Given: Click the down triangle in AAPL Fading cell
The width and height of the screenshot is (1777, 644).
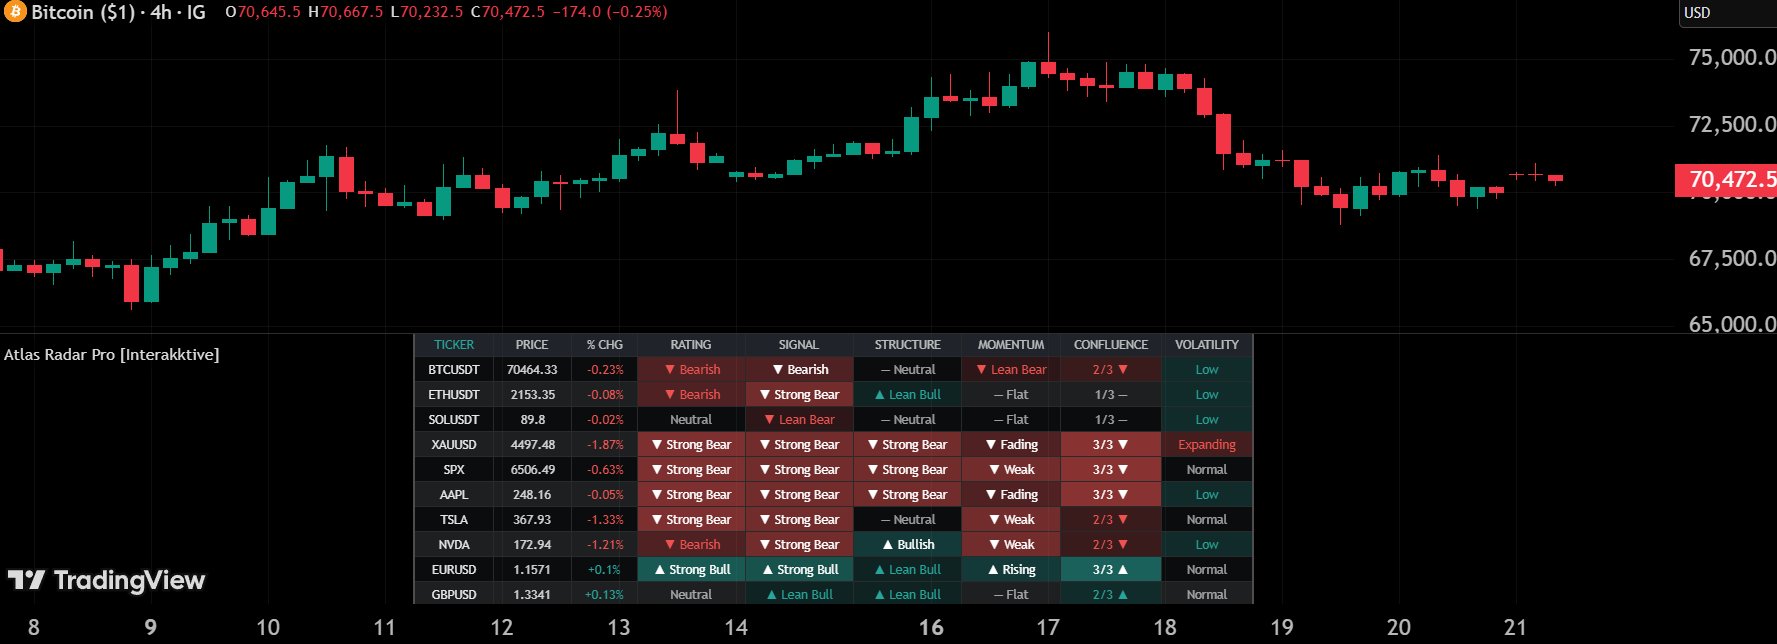Looking at the screenshot, I should (x=991, y=495).
